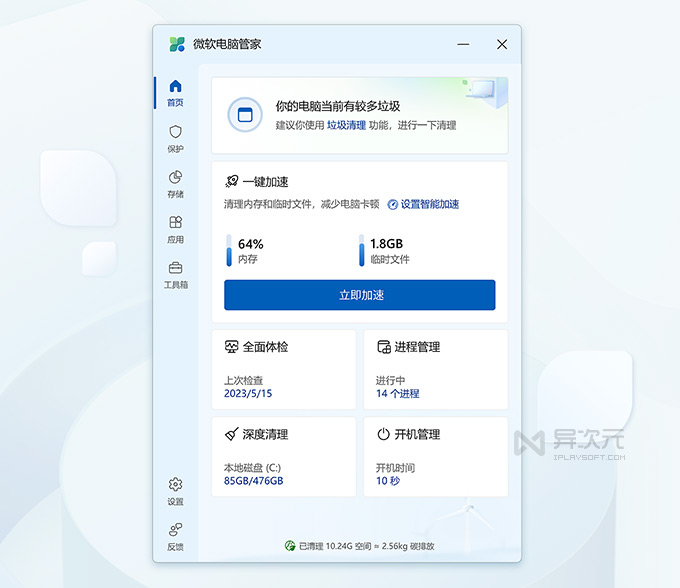Click the 立即加速 boost button

tap(360, 295)
